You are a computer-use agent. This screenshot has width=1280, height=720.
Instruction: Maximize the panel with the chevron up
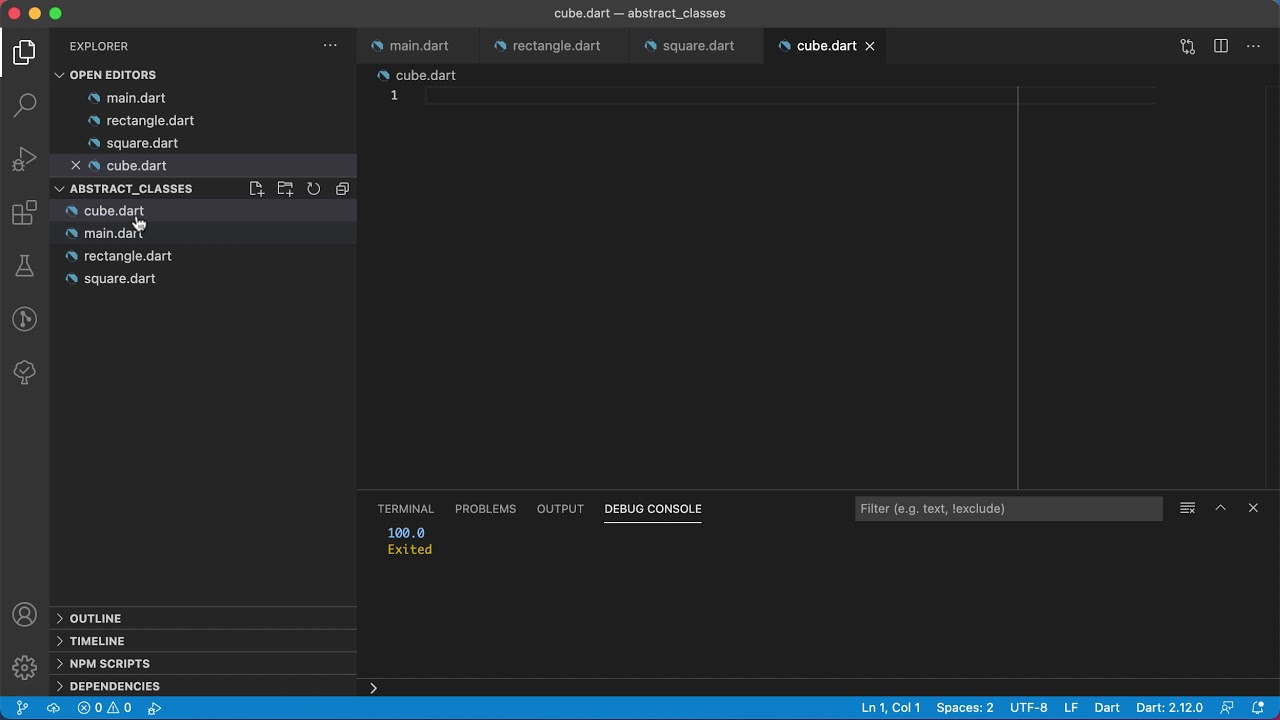[1220, 508]
